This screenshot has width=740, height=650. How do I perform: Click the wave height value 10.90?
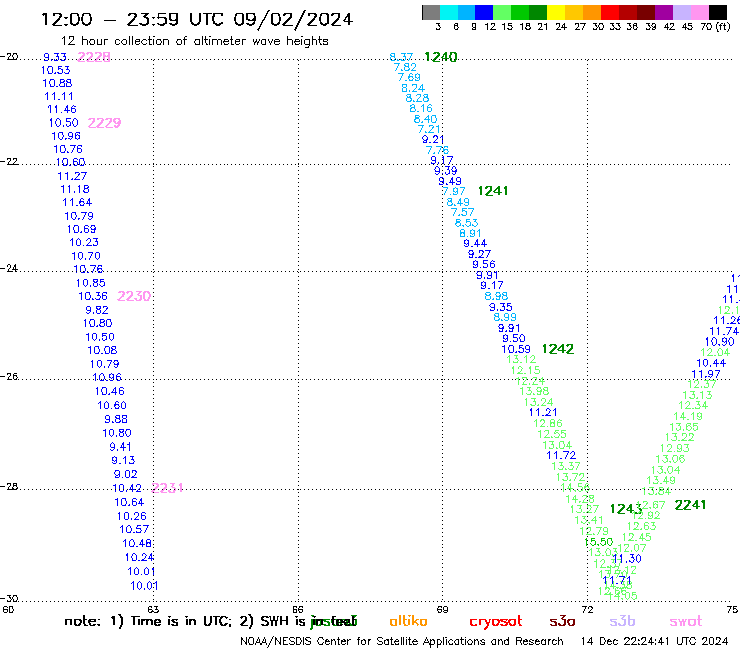[720, 342]
